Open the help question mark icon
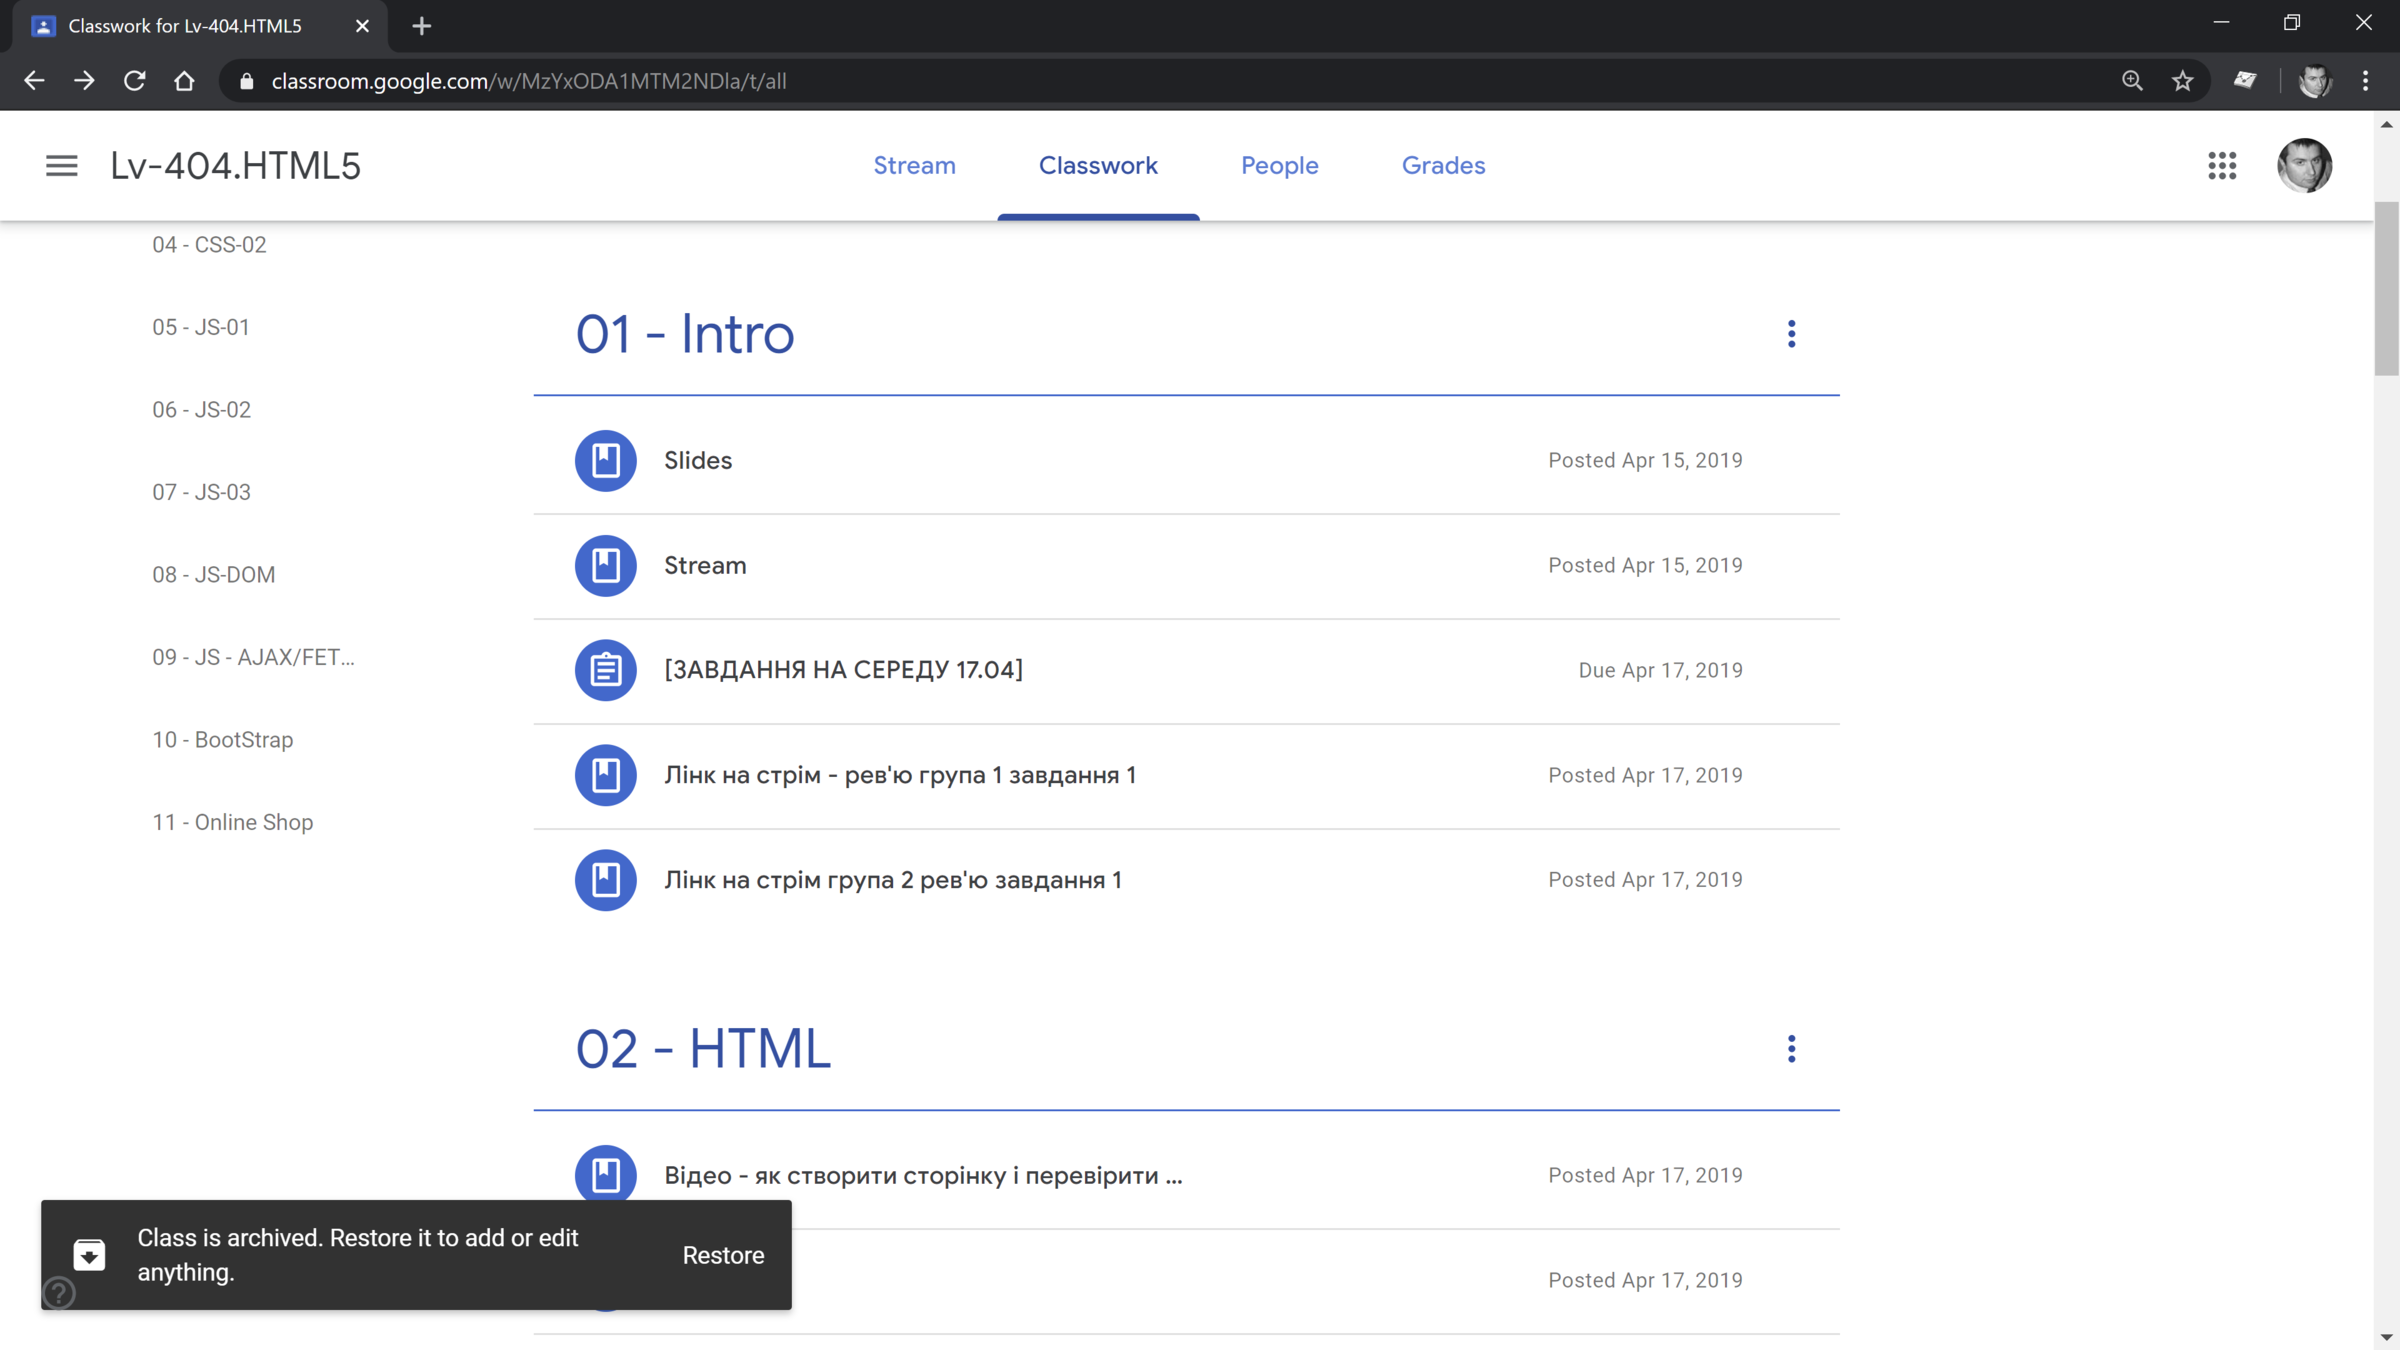This screenshot has width=2400, height=1350. click(59, 1293)
